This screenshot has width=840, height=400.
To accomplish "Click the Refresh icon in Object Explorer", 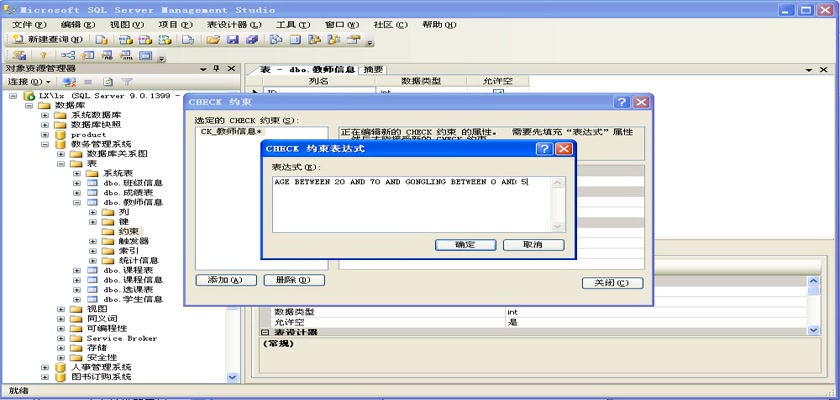I will coord(108,82).
